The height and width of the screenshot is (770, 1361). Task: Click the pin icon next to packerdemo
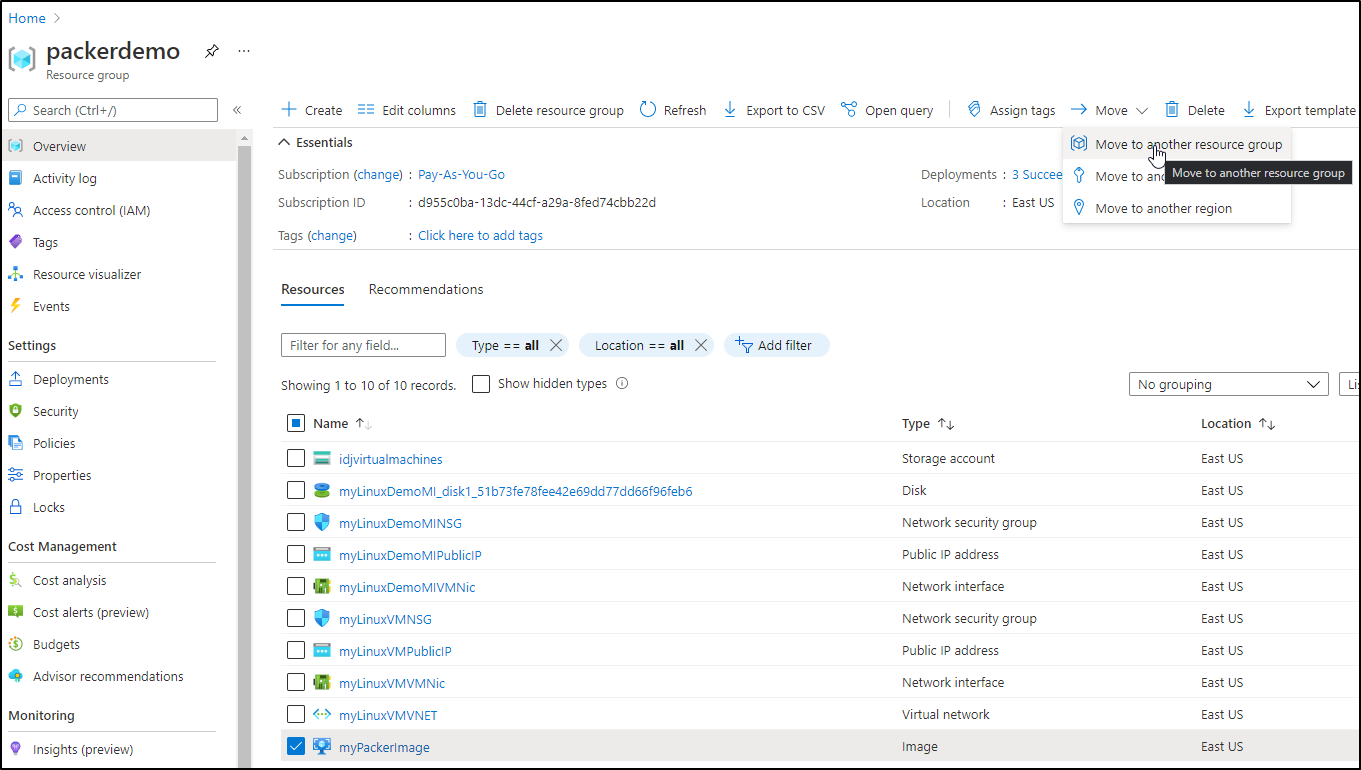(212, 51)
